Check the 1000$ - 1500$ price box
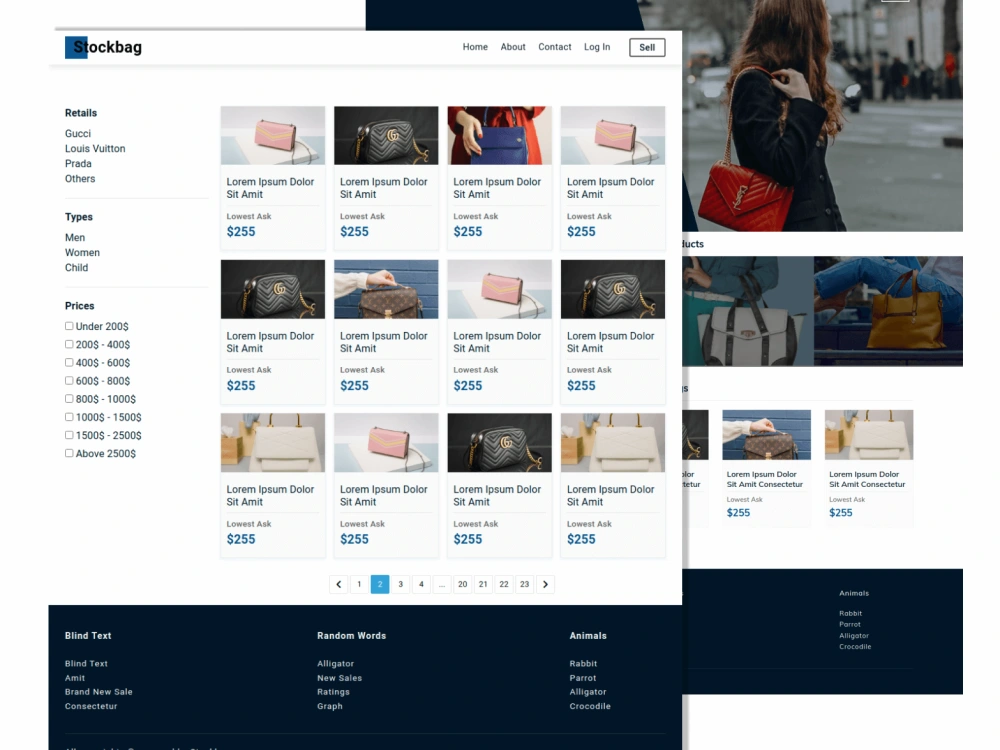The width and height of the screenshot is (1000, 750). pyautogui.click(x=69, y=417)
